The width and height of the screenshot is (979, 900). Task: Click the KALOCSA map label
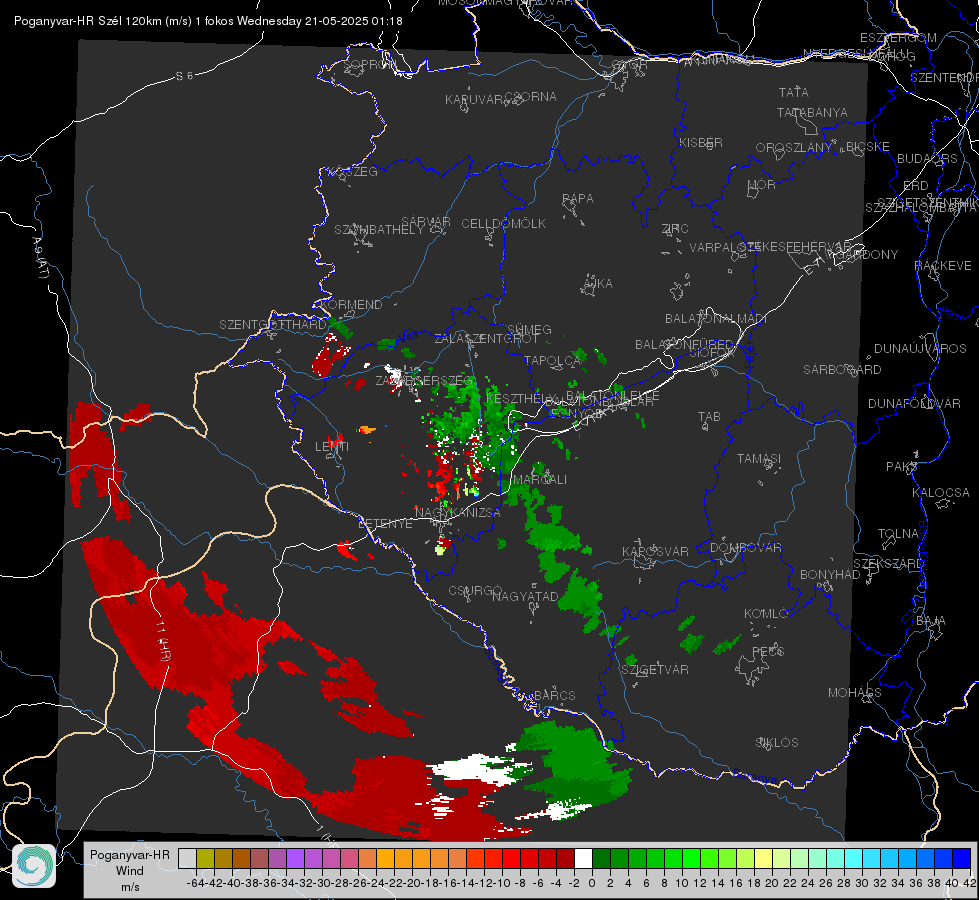[940, 493]
